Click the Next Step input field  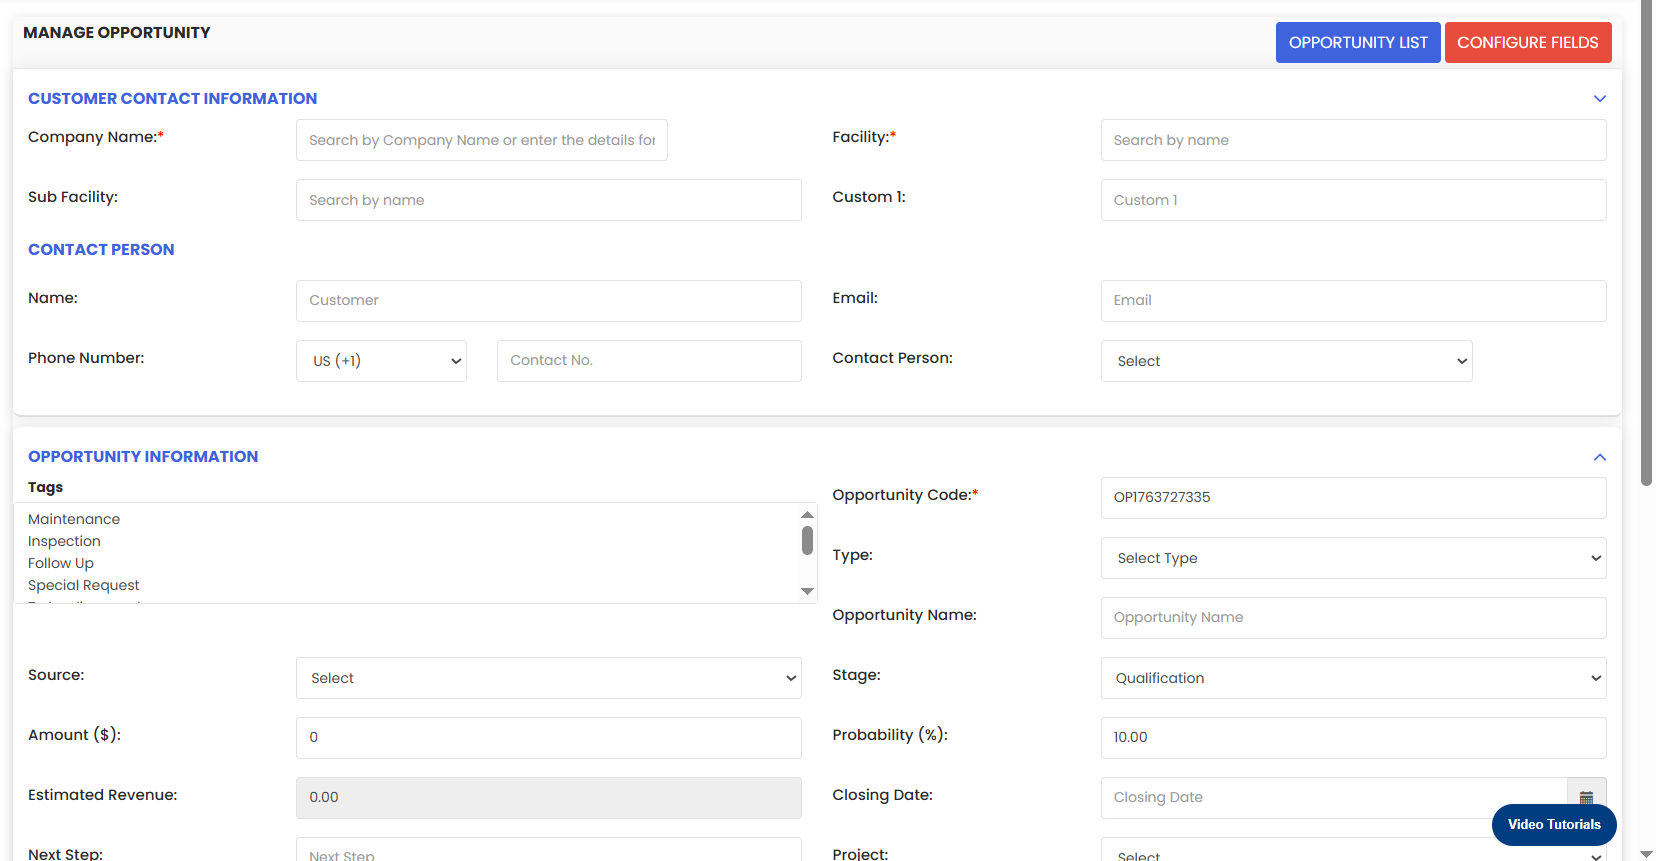(x=549, y=850)
